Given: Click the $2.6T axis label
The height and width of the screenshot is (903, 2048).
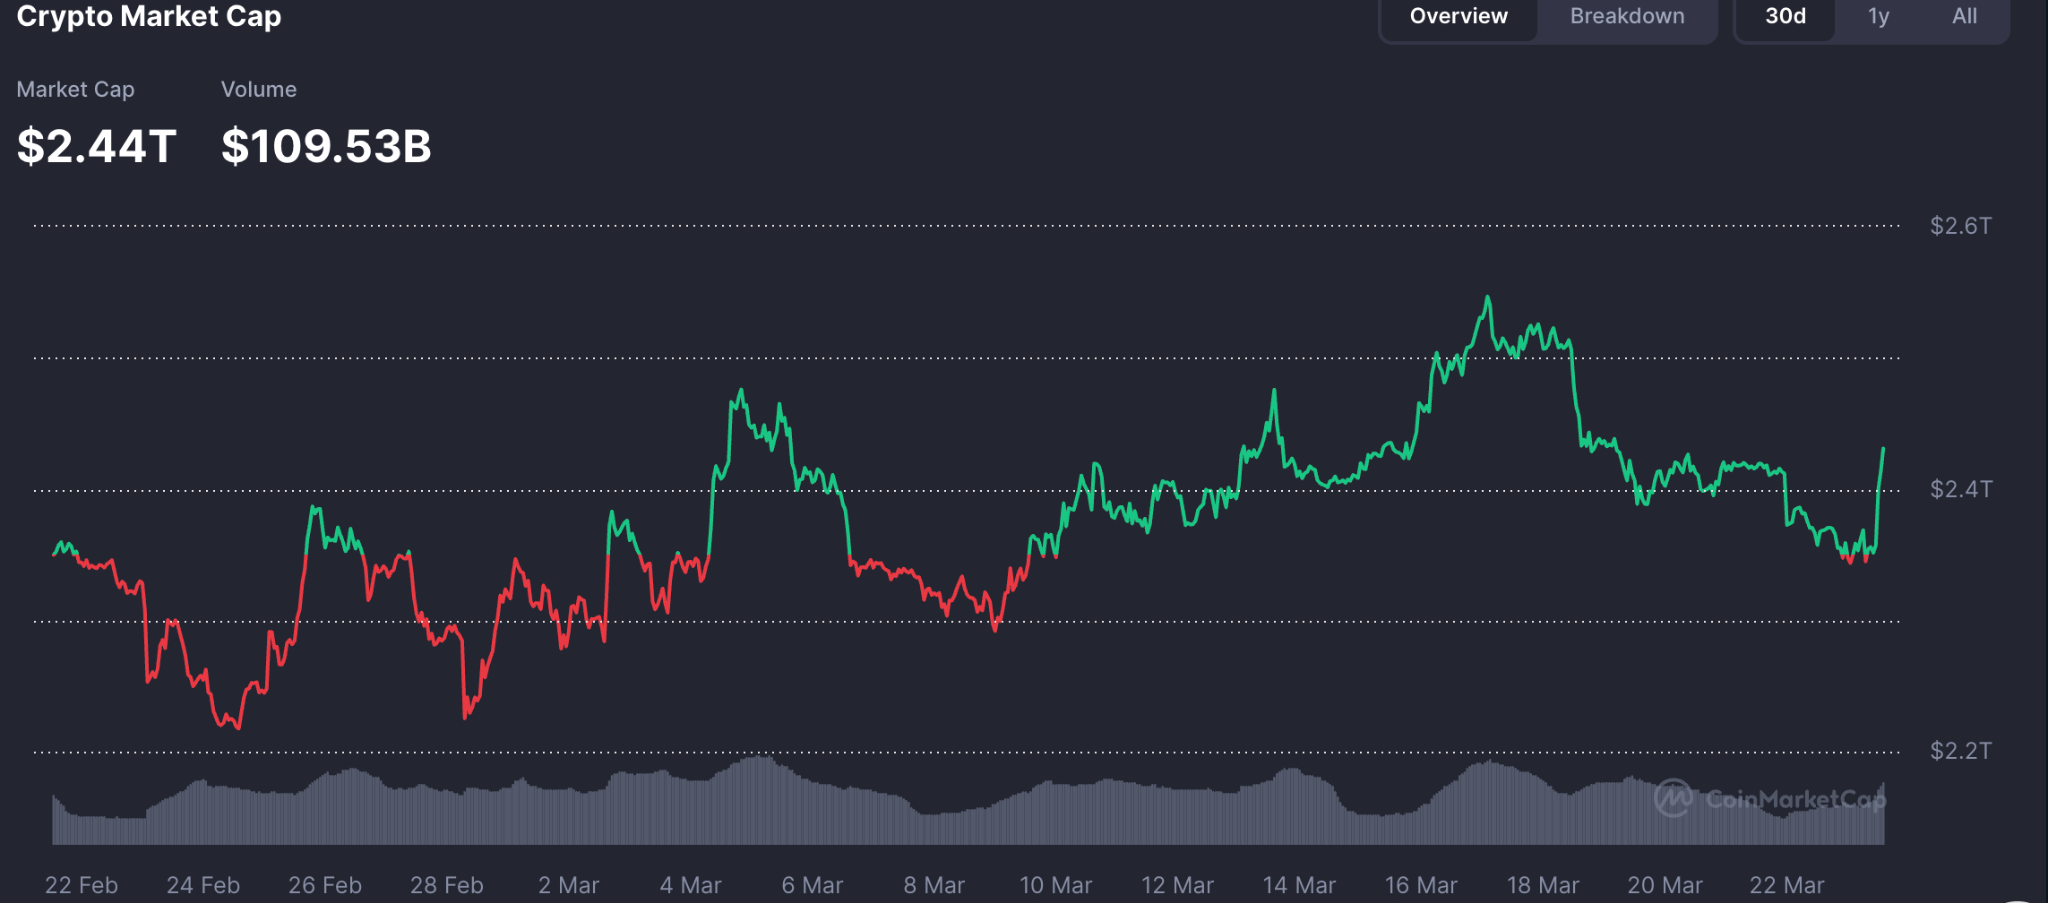Looking at the screenshot, I should (1960, 226).
